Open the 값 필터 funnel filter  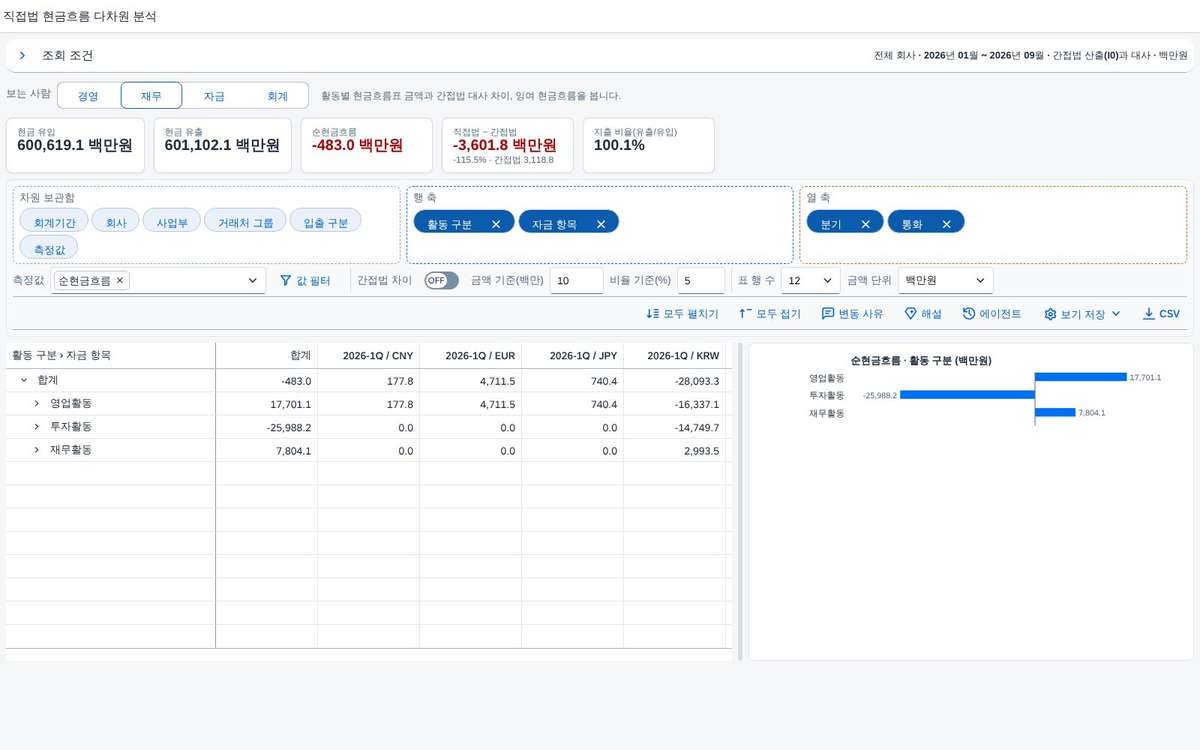304,281
